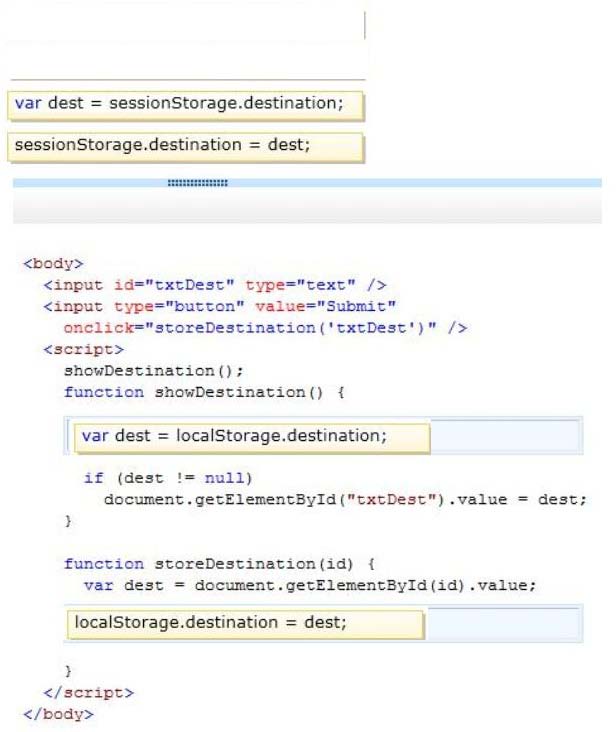This screenshot has width=616, height=732.
Task: Select the 'sessionStorage.destination = dest;' snippet
Action: [185, 147]
